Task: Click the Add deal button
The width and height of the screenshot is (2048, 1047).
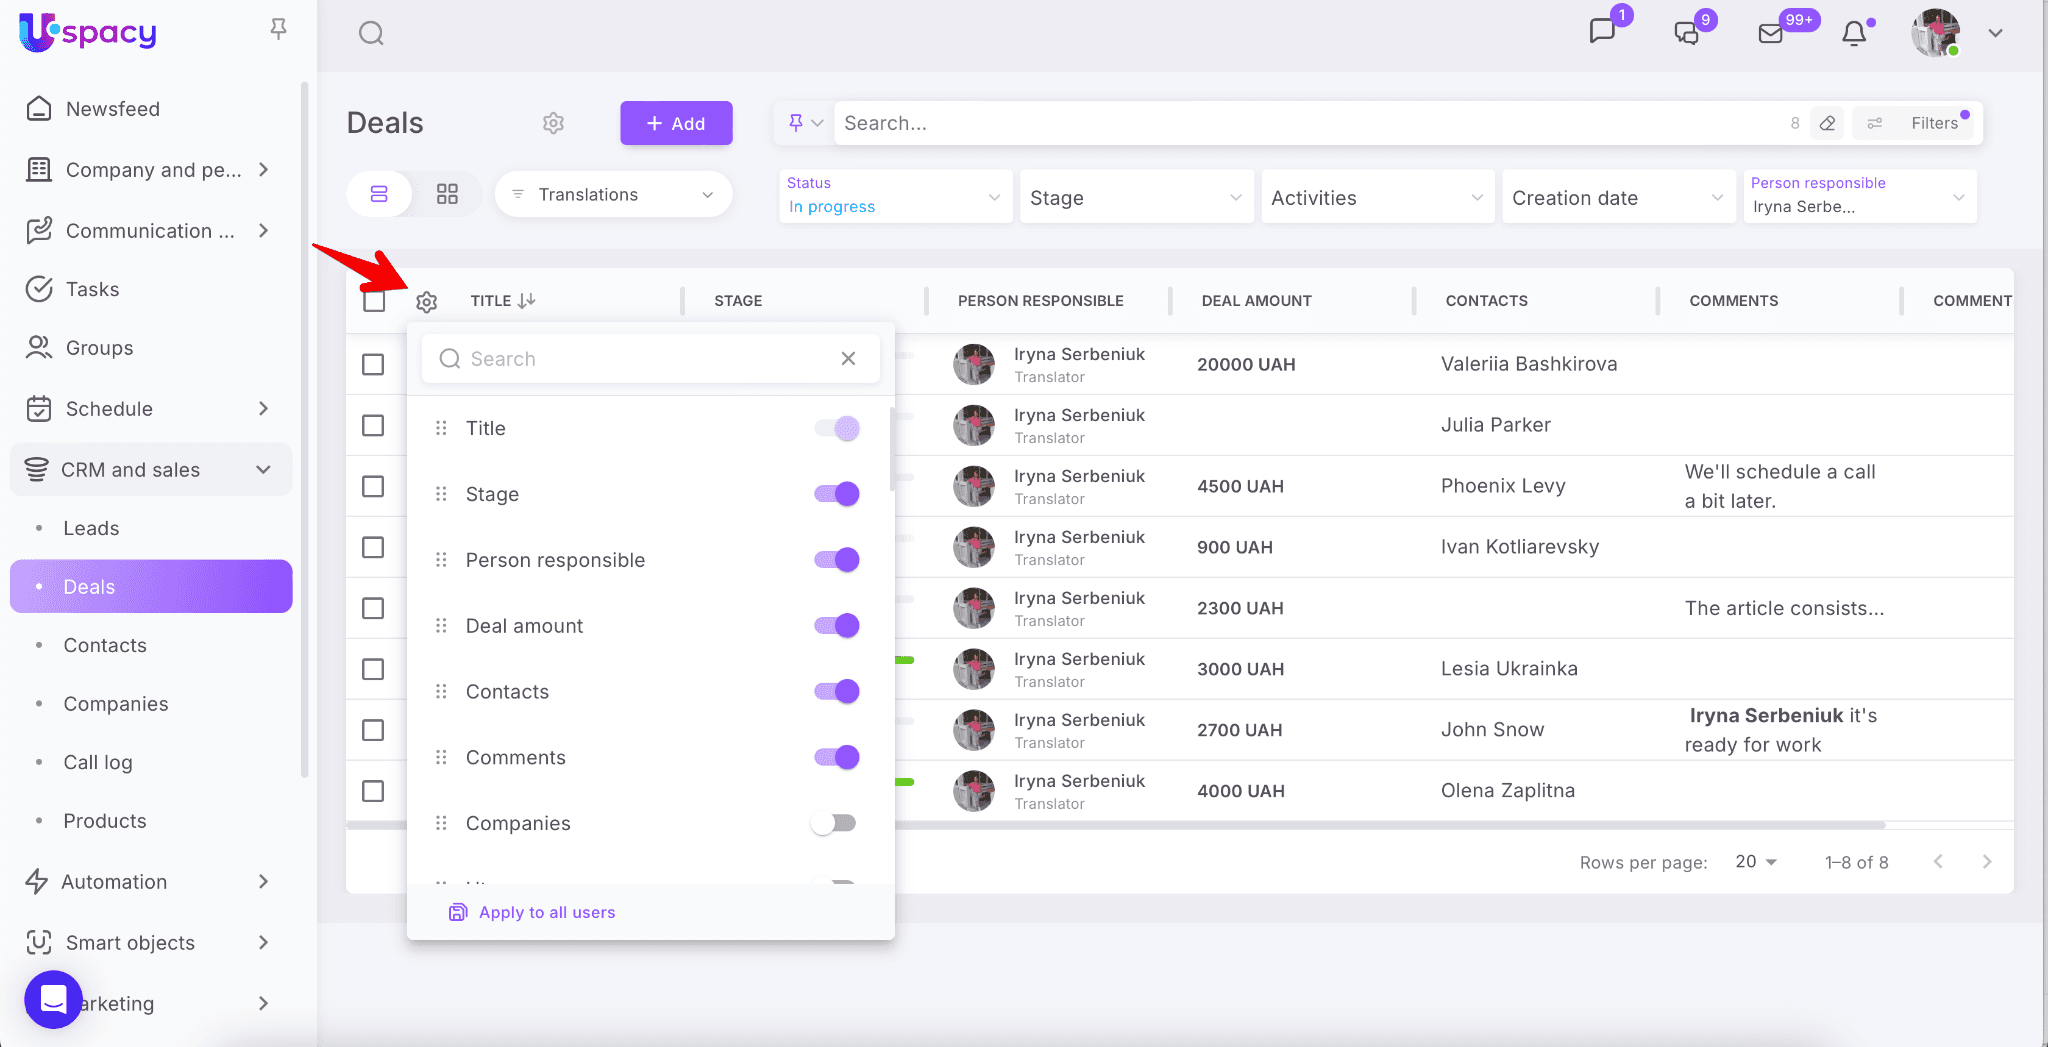Action: pos(676,123)
